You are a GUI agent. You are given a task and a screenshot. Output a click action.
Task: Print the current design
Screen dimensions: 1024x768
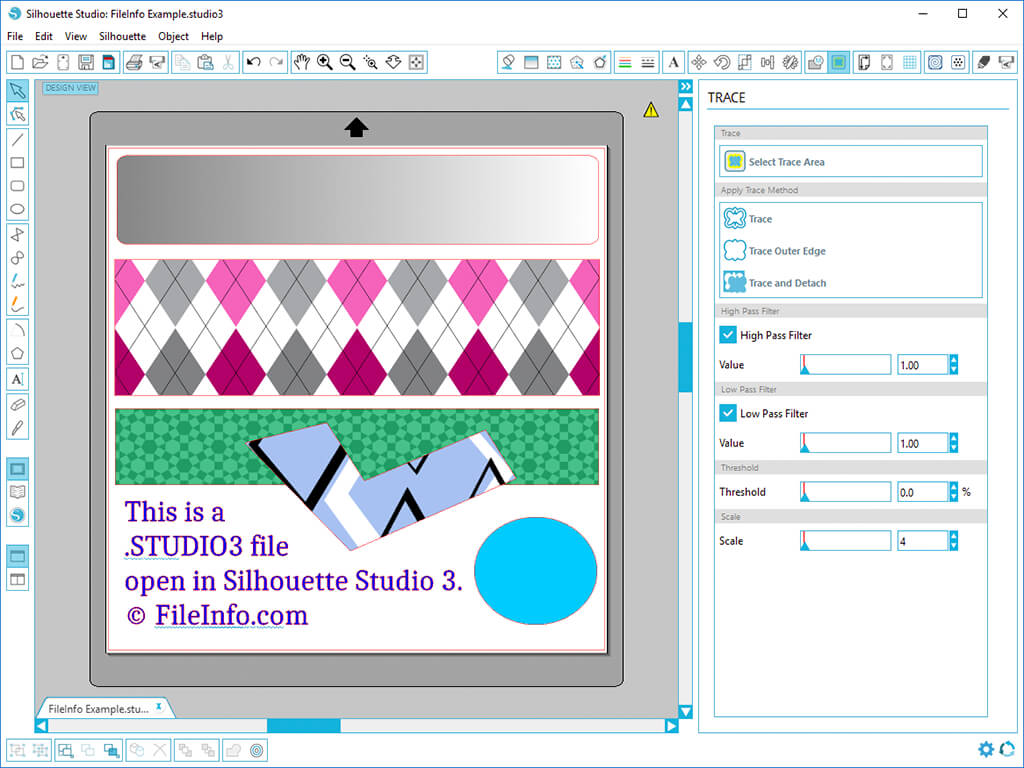tap(134, 62)
